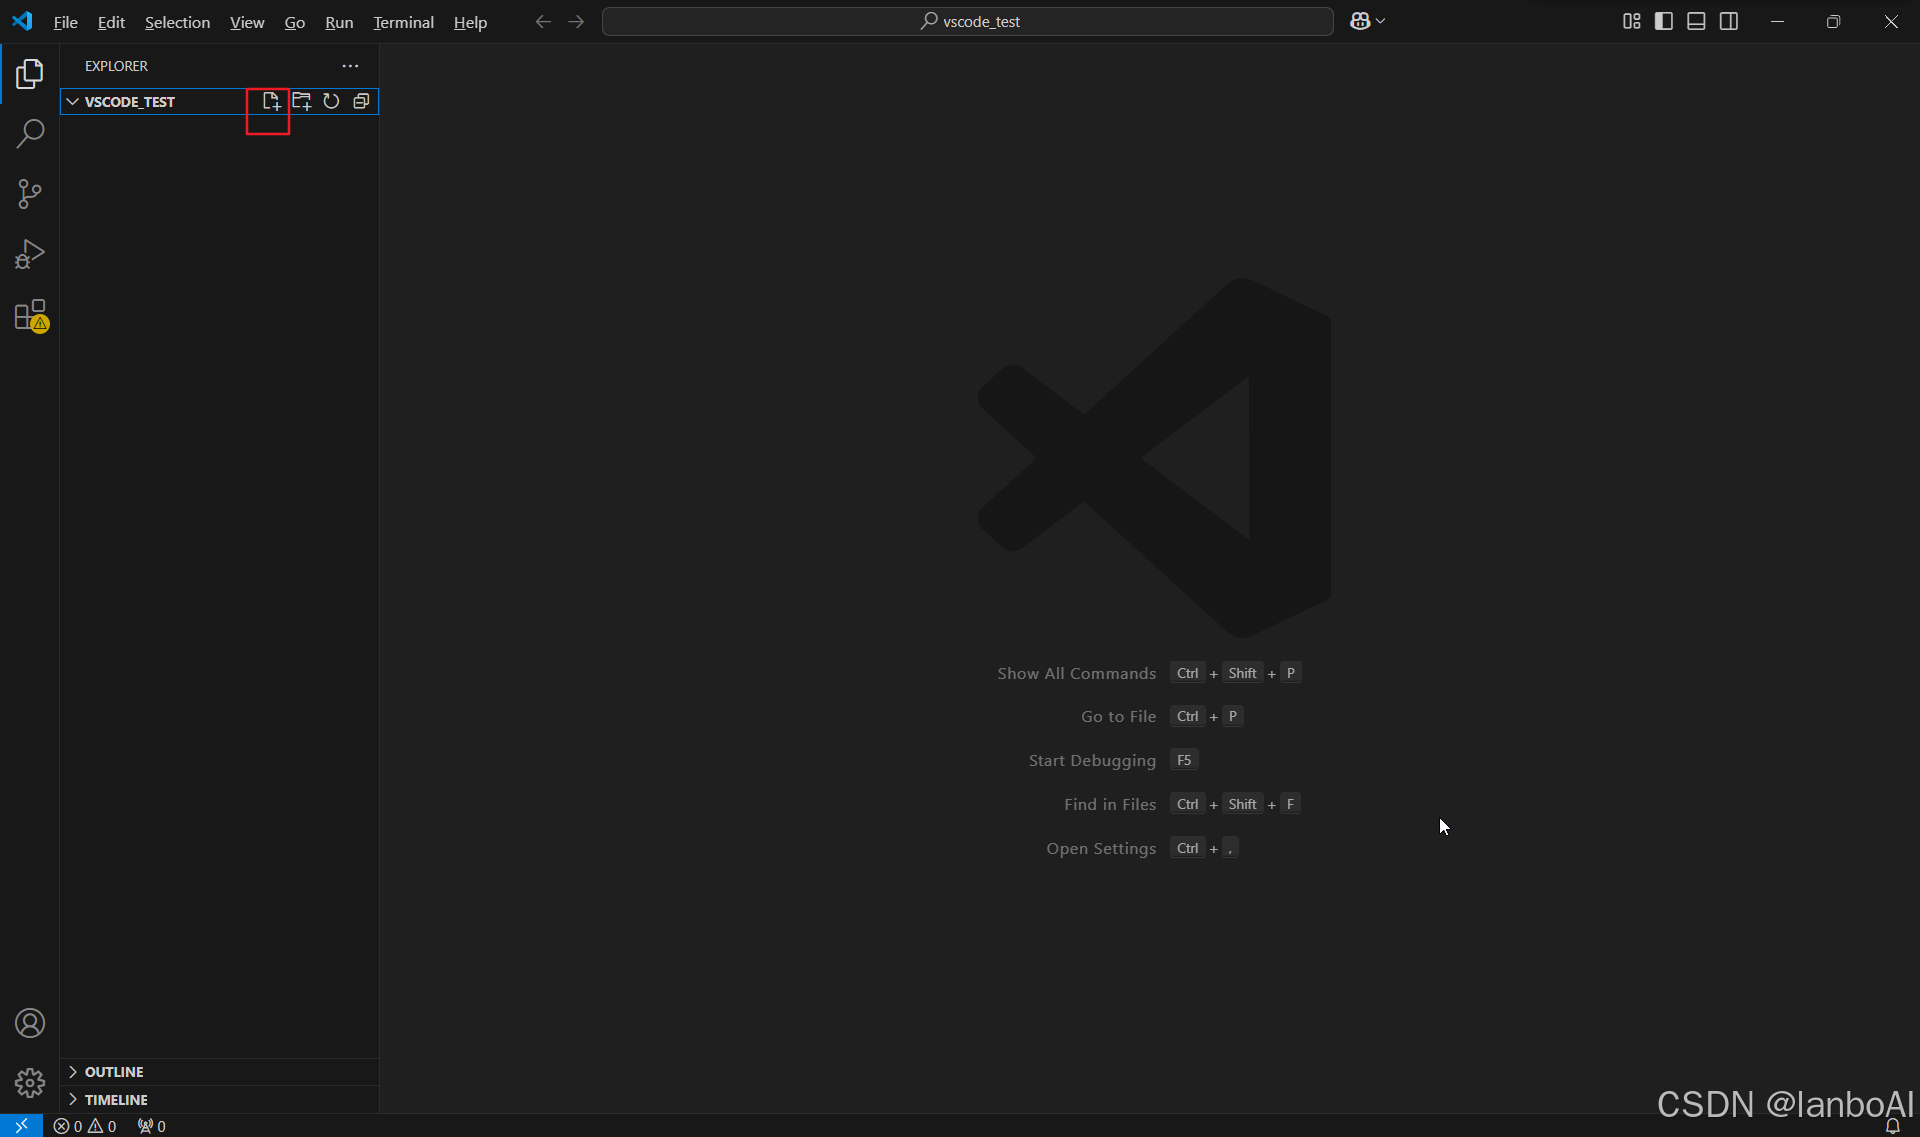The height and width of the screenshot is (1137, 1920).
Task: Open the Copilot dropdown in title bar
Action: (x=1367, y=21)
